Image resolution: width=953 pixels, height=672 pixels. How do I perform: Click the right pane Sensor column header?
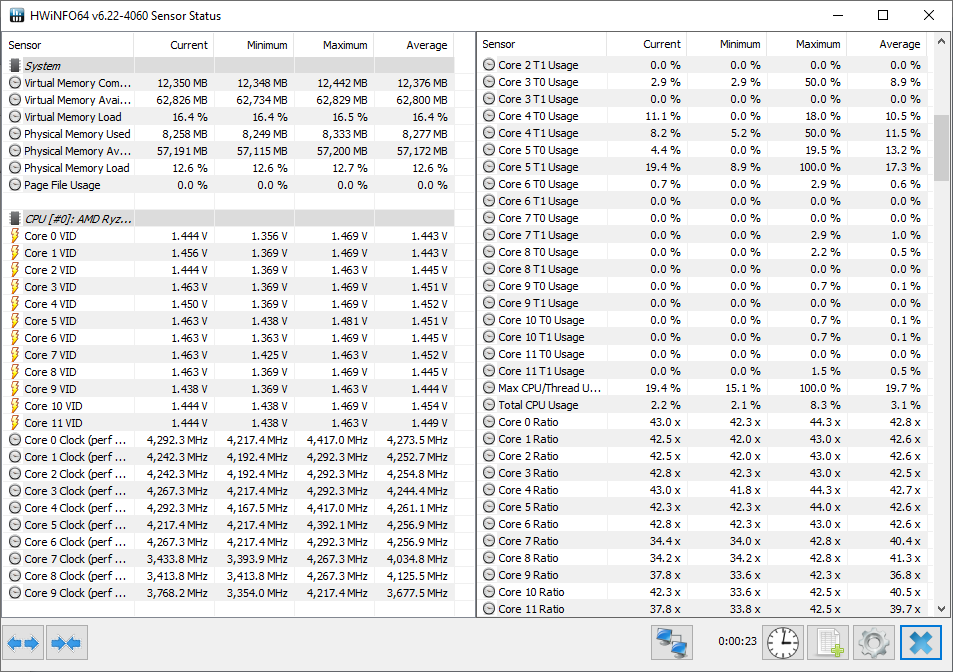[542, 44]
